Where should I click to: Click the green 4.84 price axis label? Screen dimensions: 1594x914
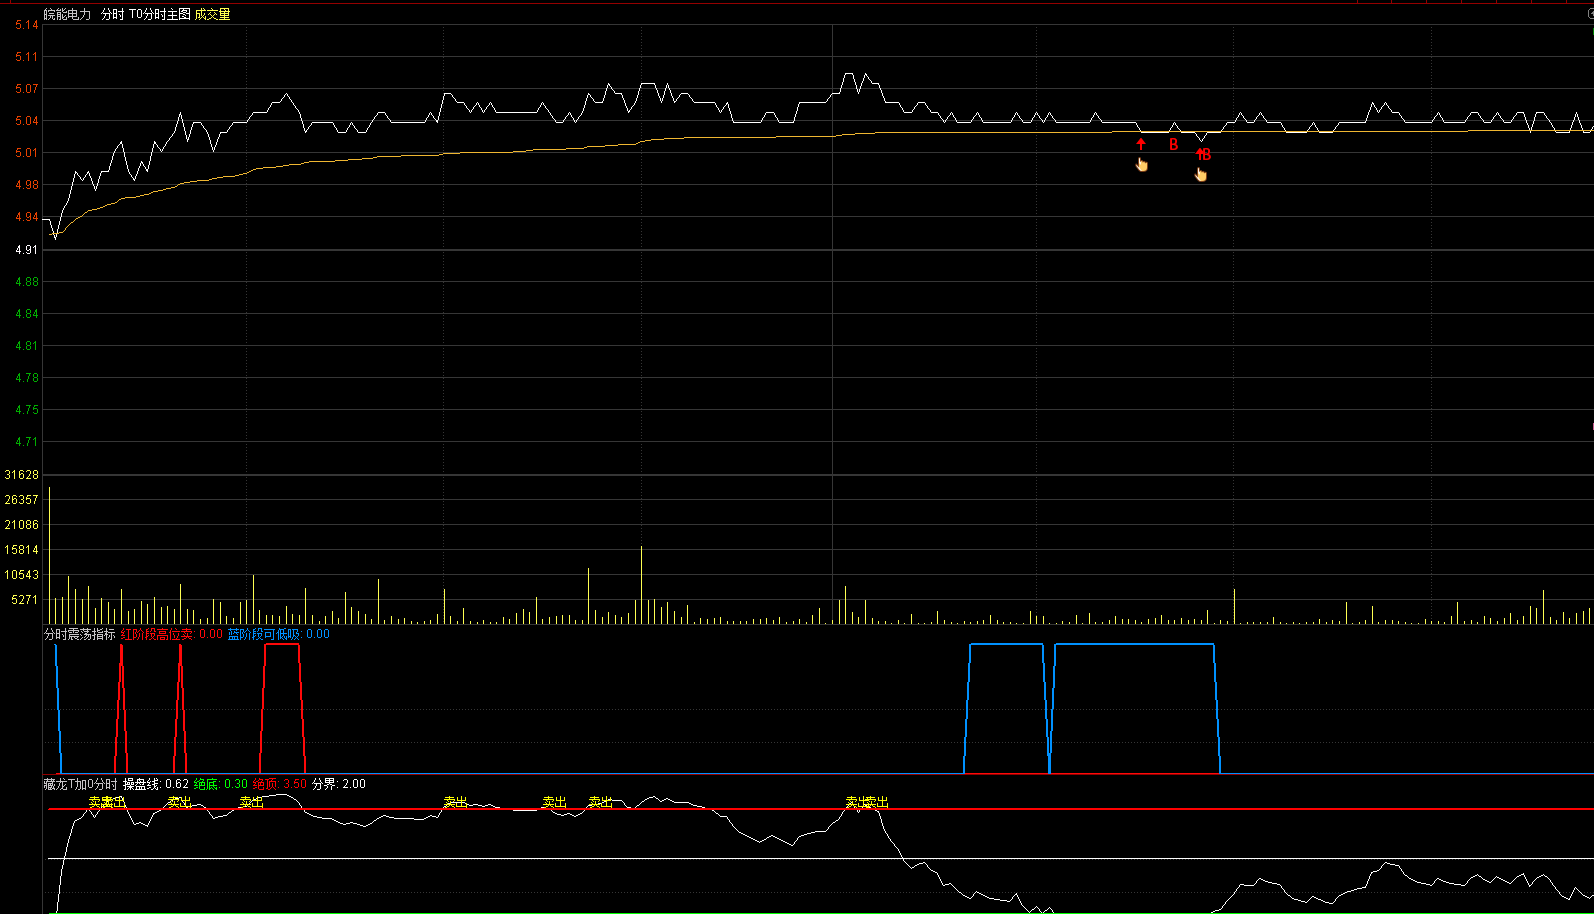point(26,314)
